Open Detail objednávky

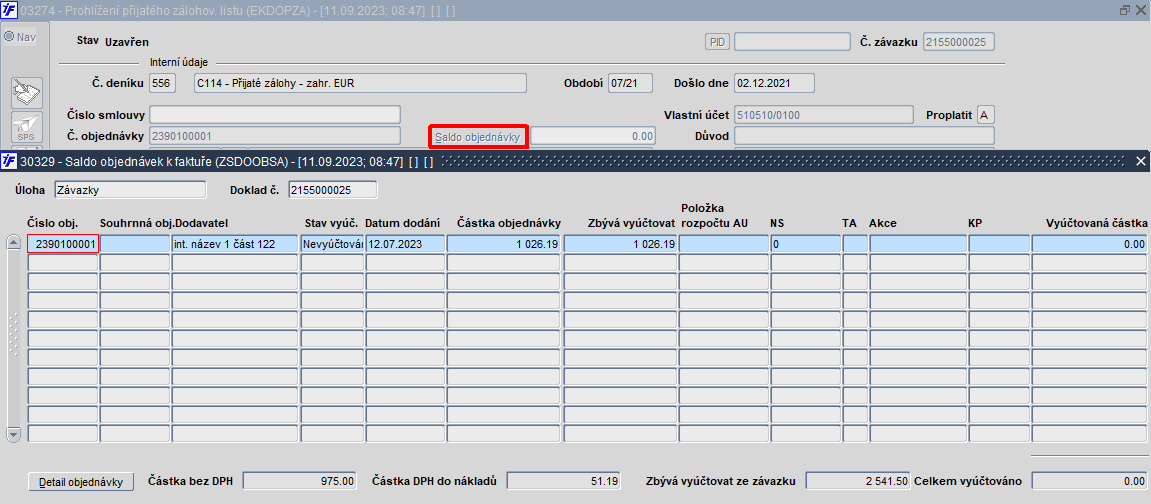pos(81,482)
